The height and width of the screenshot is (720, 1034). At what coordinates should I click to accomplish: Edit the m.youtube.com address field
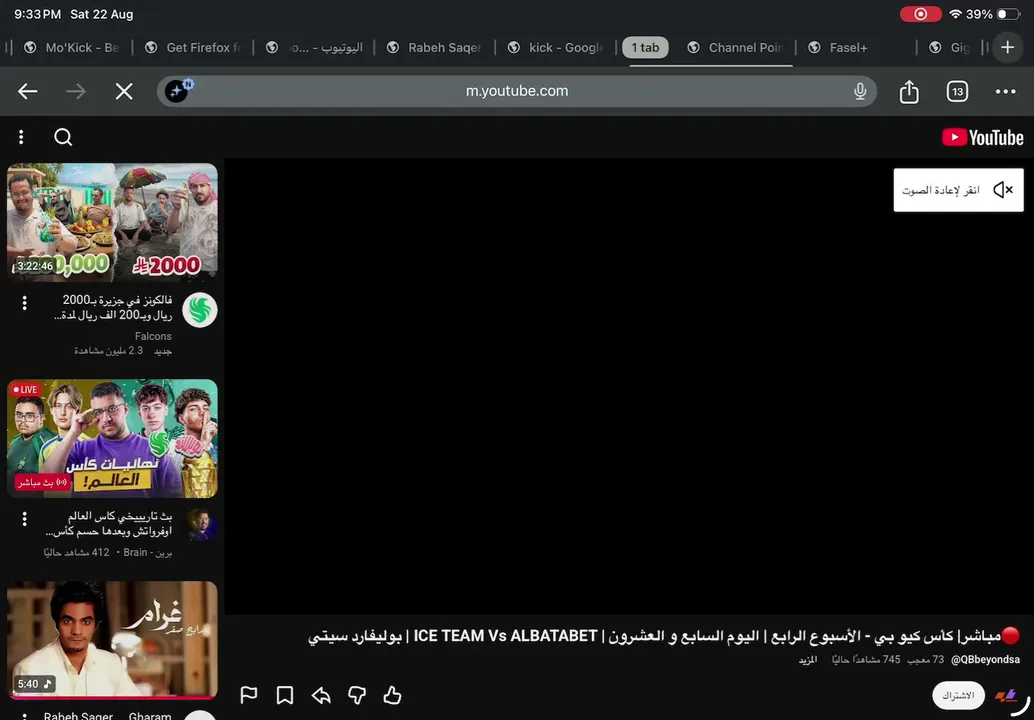516,91
